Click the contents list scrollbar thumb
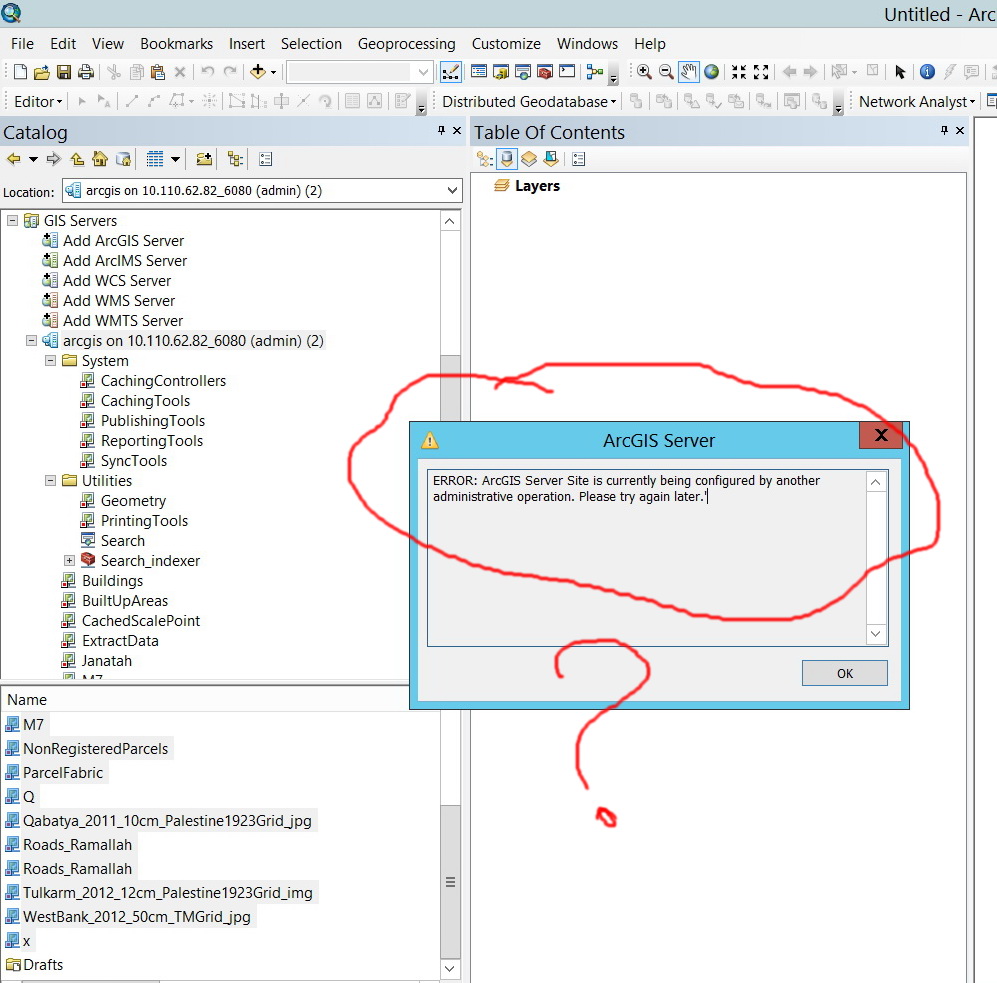997x983 pixels. [450, 883]
